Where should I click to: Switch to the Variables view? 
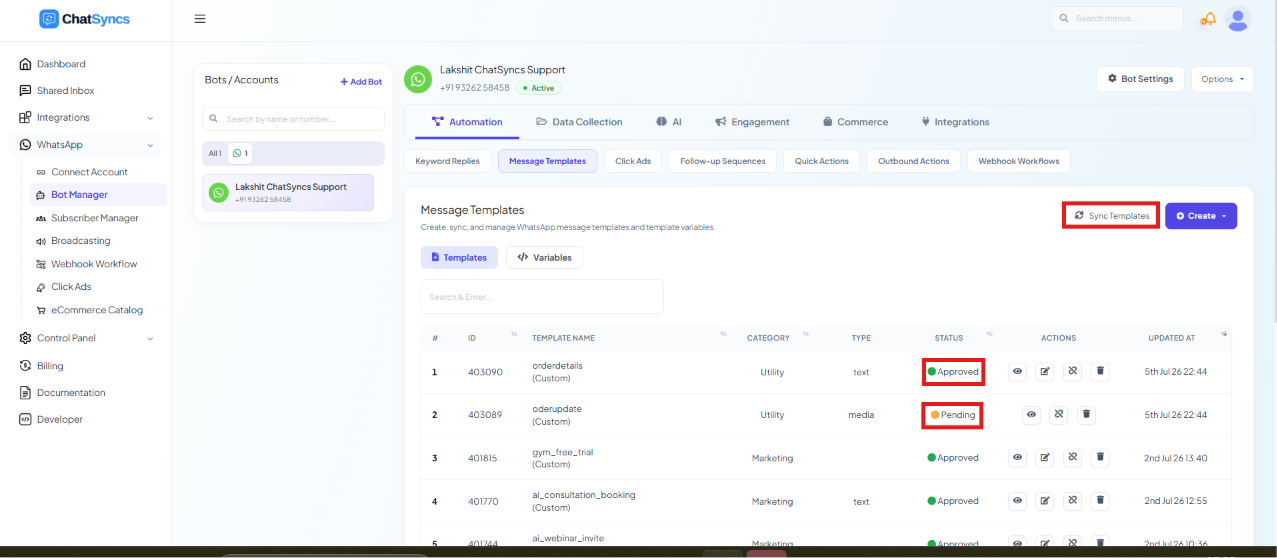click(x=544, y=257)
